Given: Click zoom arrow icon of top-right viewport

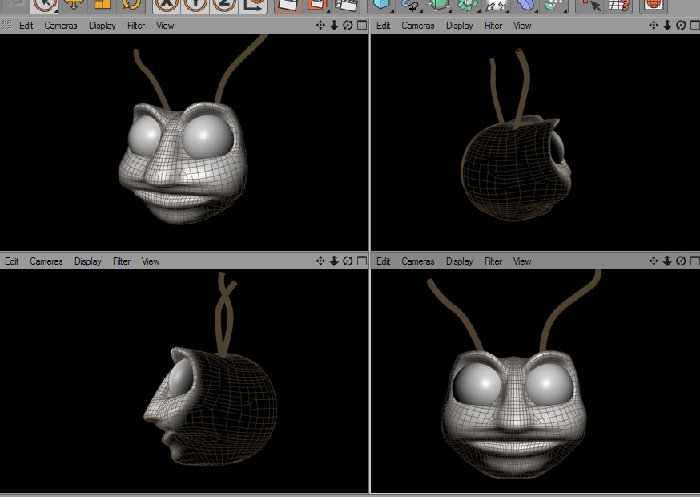Looking at the screenshot, I should coord(667,25).
